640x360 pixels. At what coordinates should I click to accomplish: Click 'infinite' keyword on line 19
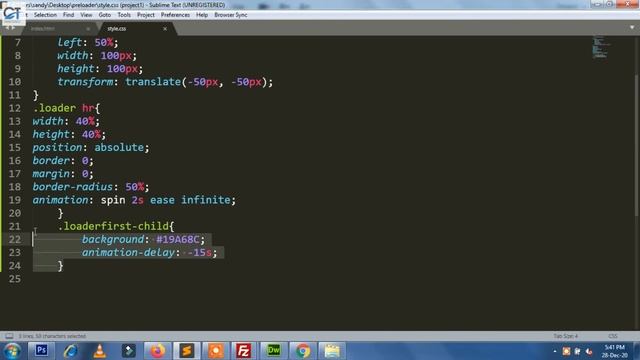tap(206, 200)
